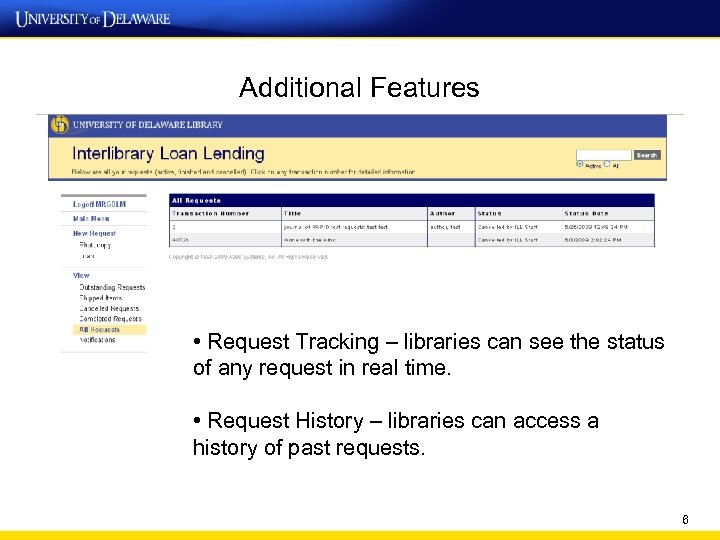Click the 40726 row's status date

593,240
